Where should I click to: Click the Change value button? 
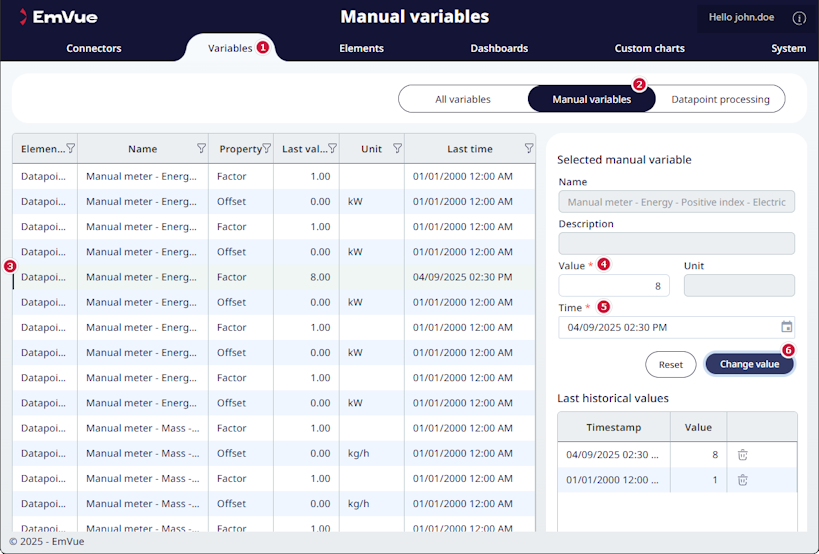[750, 364]
